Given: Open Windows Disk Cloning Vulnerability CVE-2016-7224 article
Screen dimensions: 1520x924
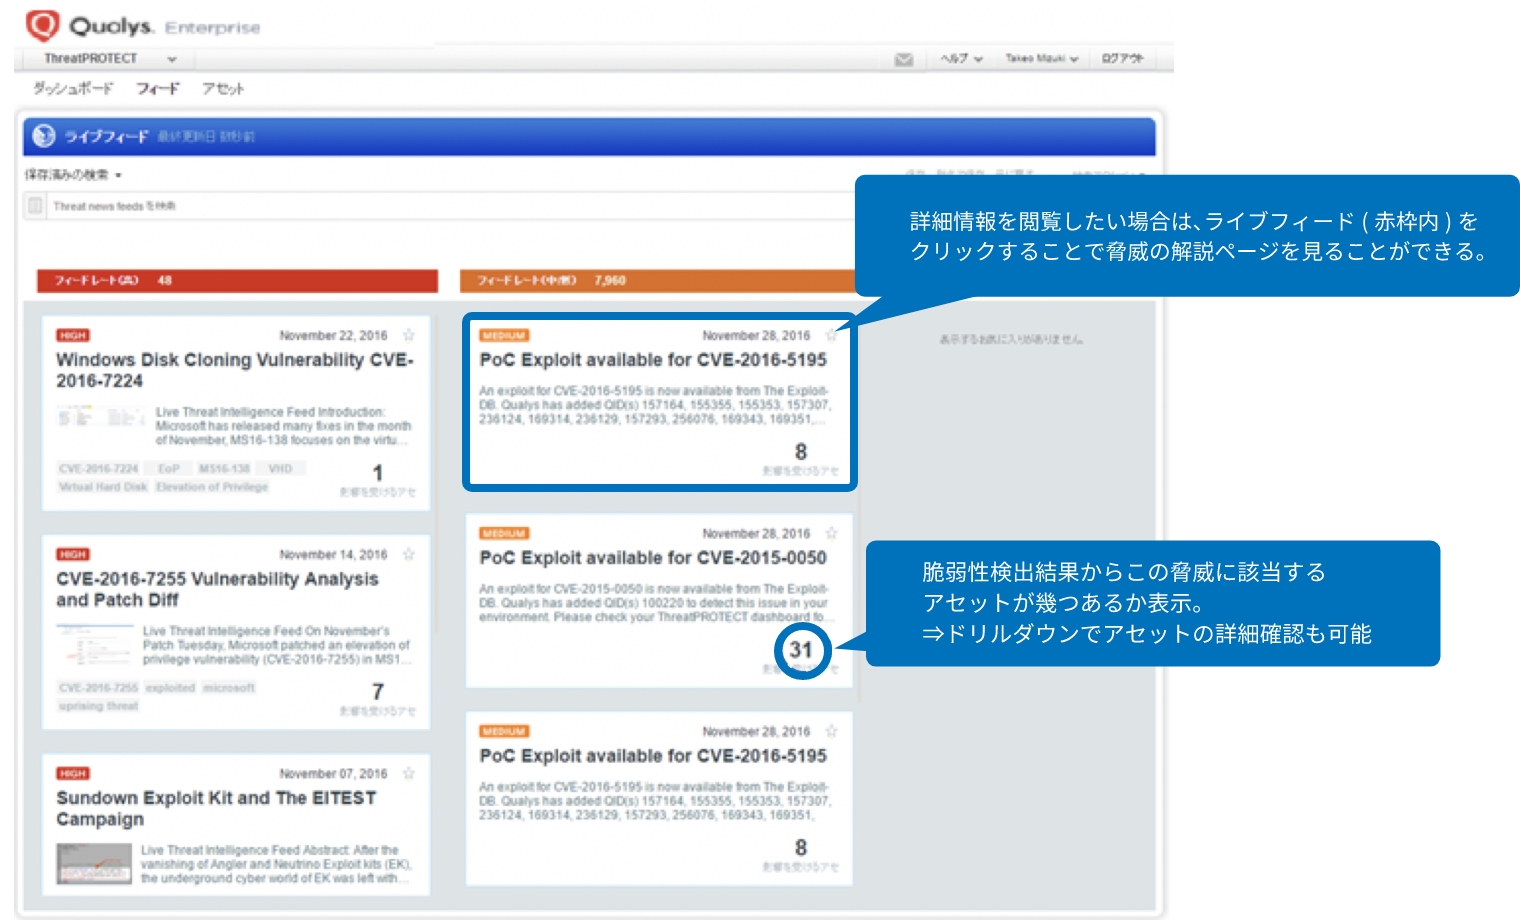Looking at the screenshot, I should pyautogui.click(x=235, y=370).
